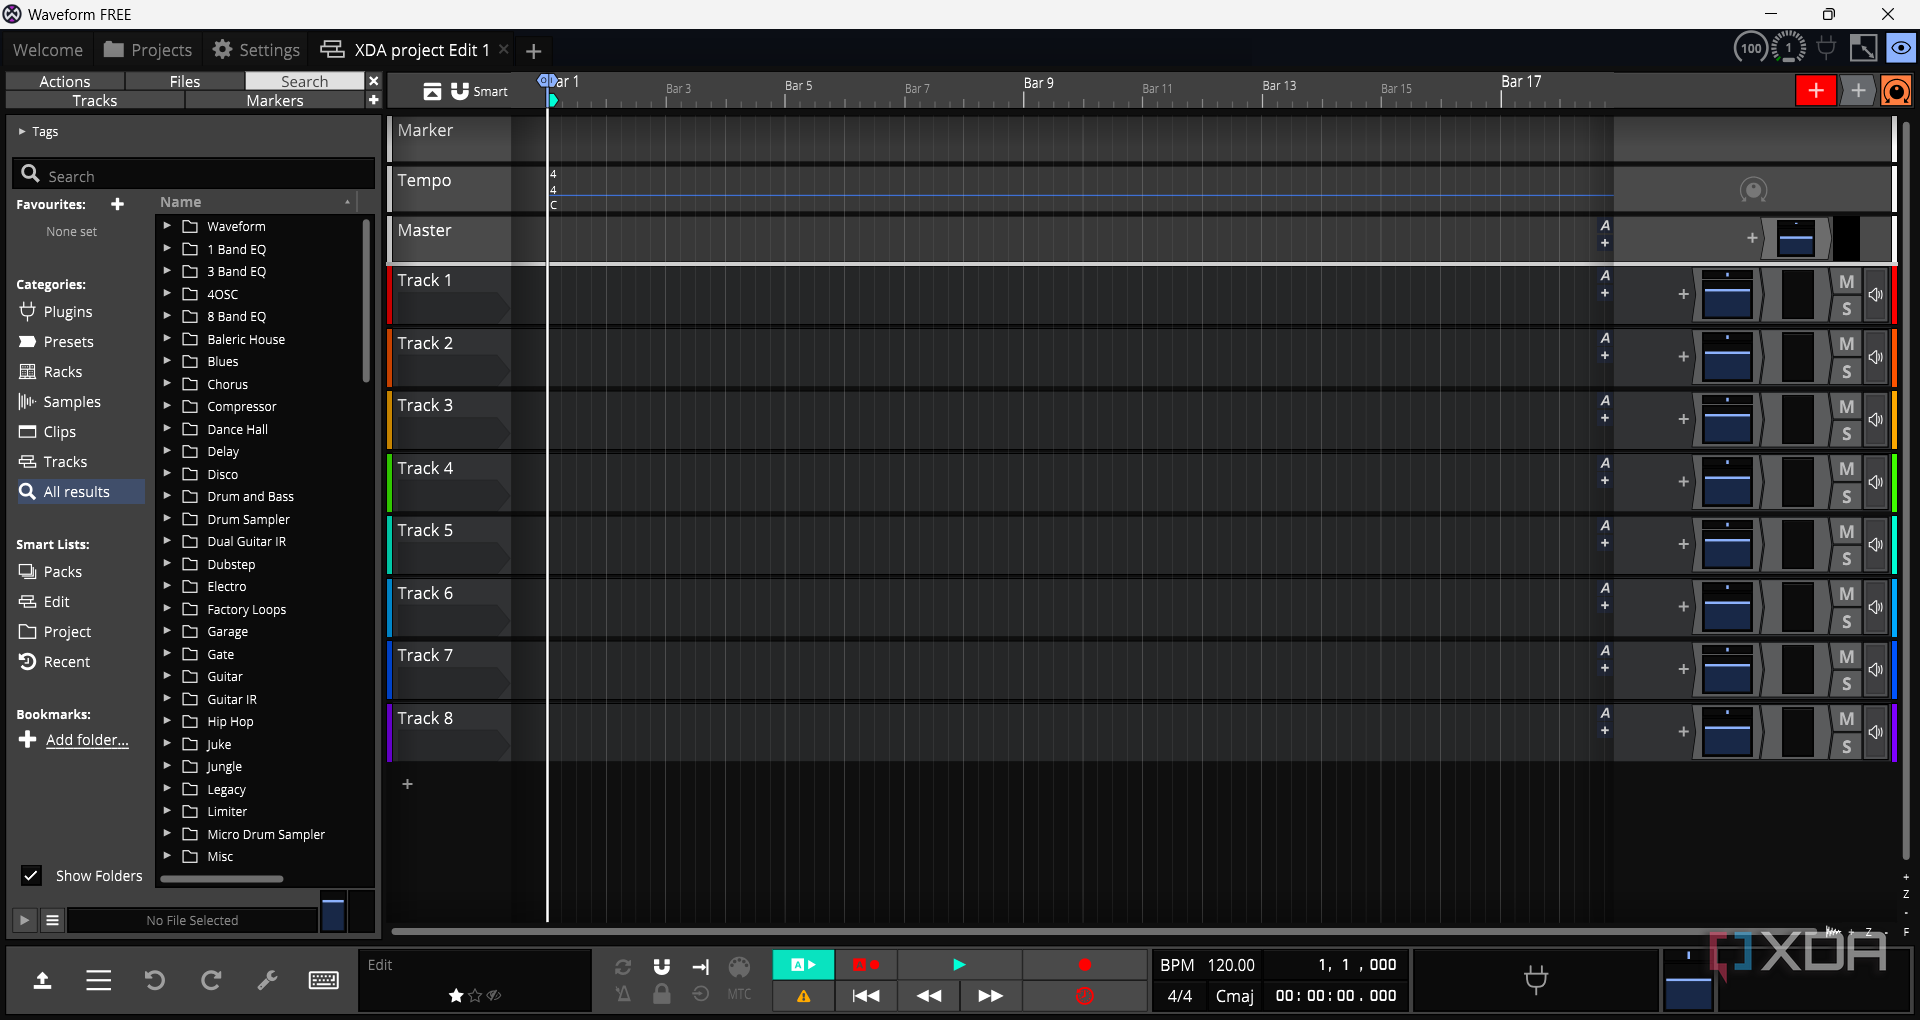Uncheck the Show Folders checkbox
The image size is (1920, 1020).
[31, 876]
